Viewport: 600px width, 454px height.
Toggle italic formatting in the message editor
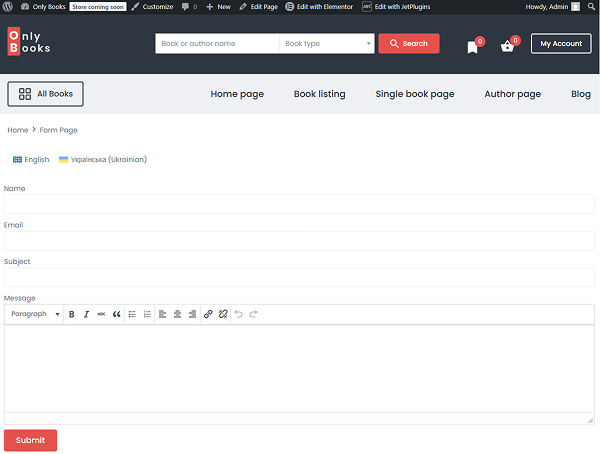tap(86, 314)
